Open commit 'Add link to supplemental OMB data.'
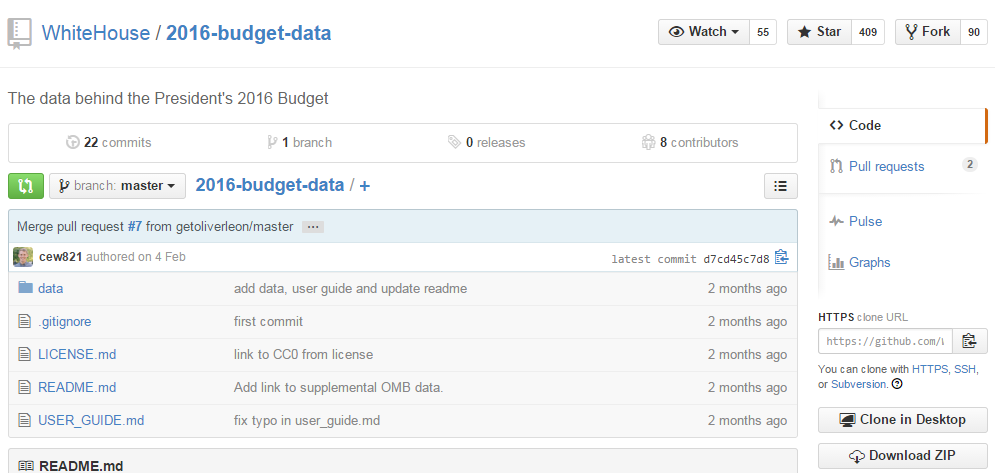The width and height of the screenshot is (995, 473). coord(338,387)
